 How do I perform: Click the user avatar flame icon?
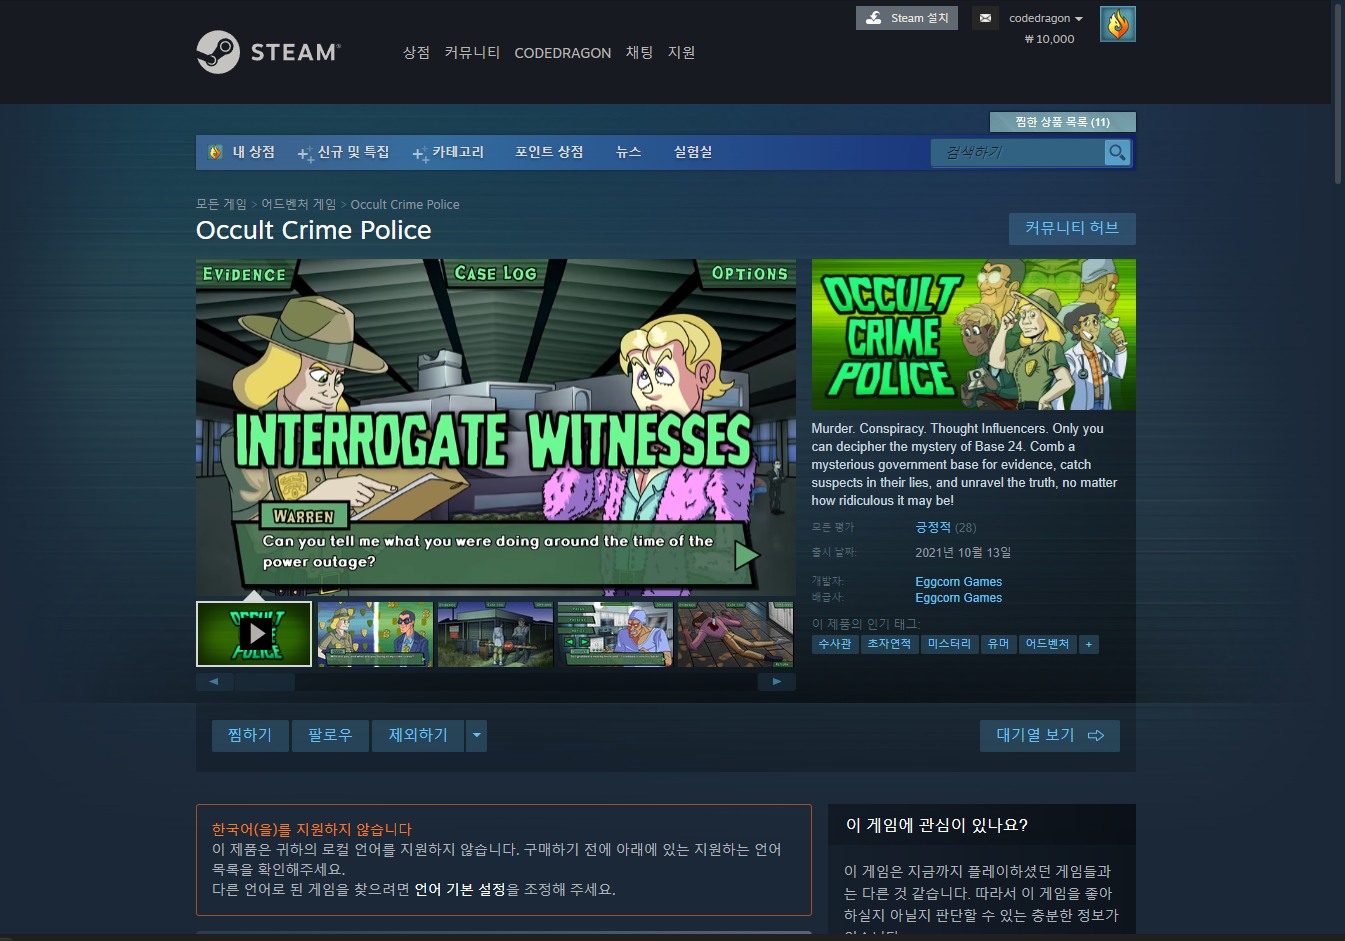coord(1117,24)
